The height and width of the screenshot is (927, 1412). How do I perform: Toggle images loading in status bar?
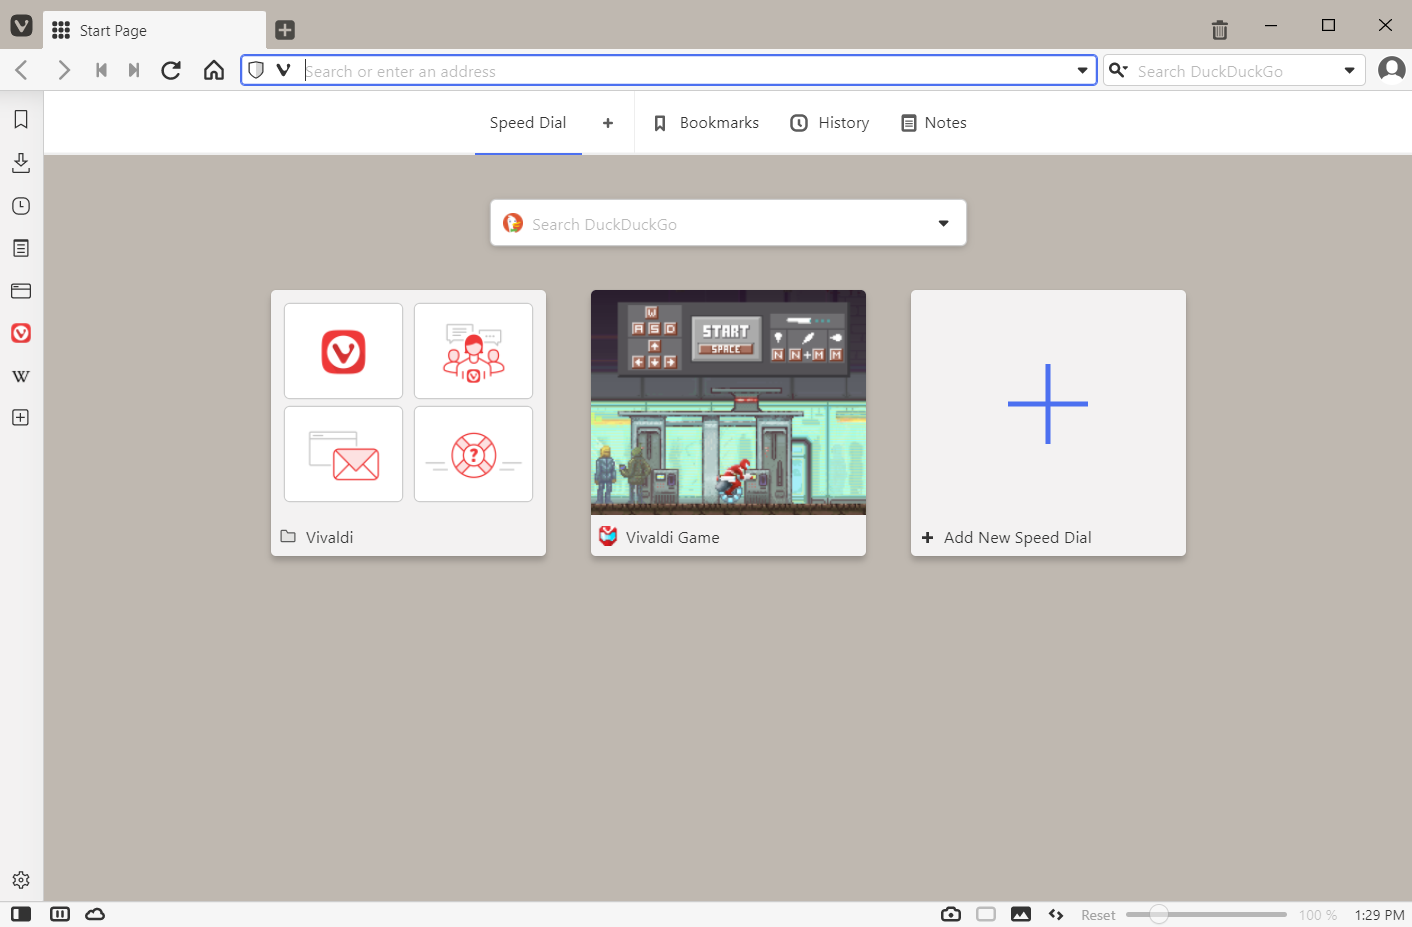tap(1021, 914)
